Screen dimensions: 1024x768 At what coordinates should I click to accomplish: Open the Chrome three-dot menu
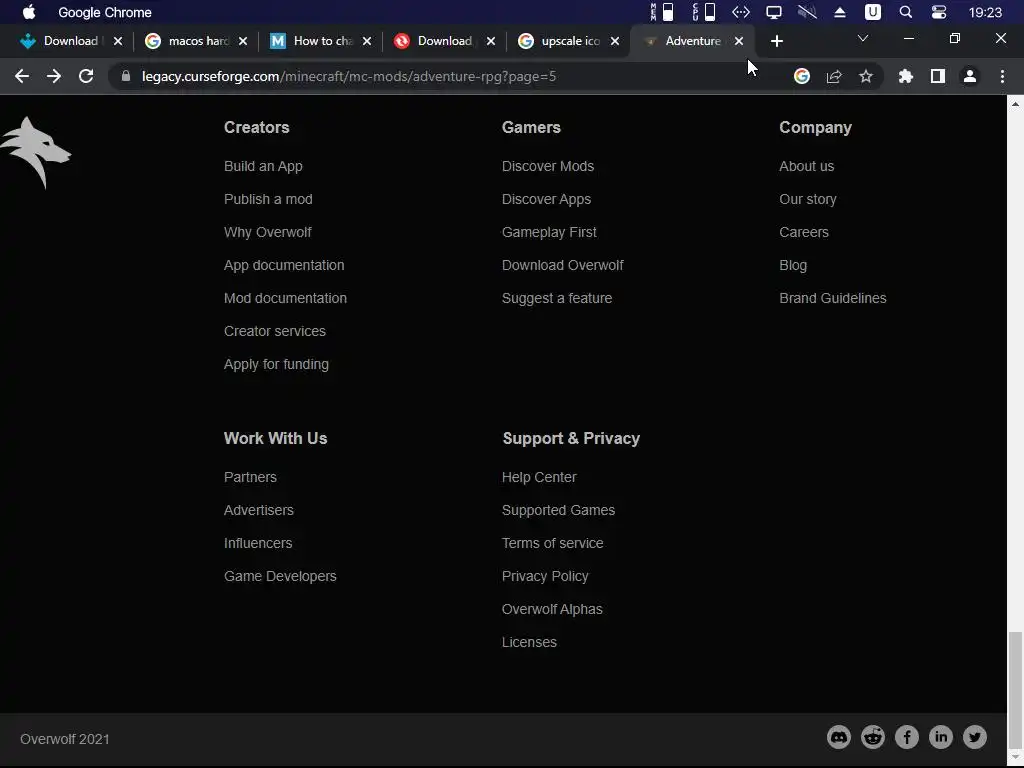1002,76
